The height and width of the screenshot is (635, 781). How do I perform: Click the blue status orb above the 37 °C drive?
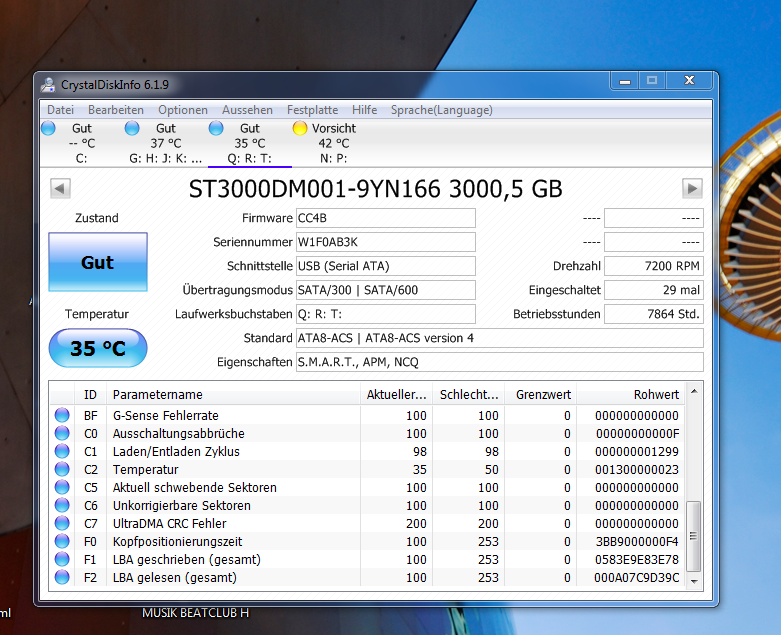(x=132, y=128)
